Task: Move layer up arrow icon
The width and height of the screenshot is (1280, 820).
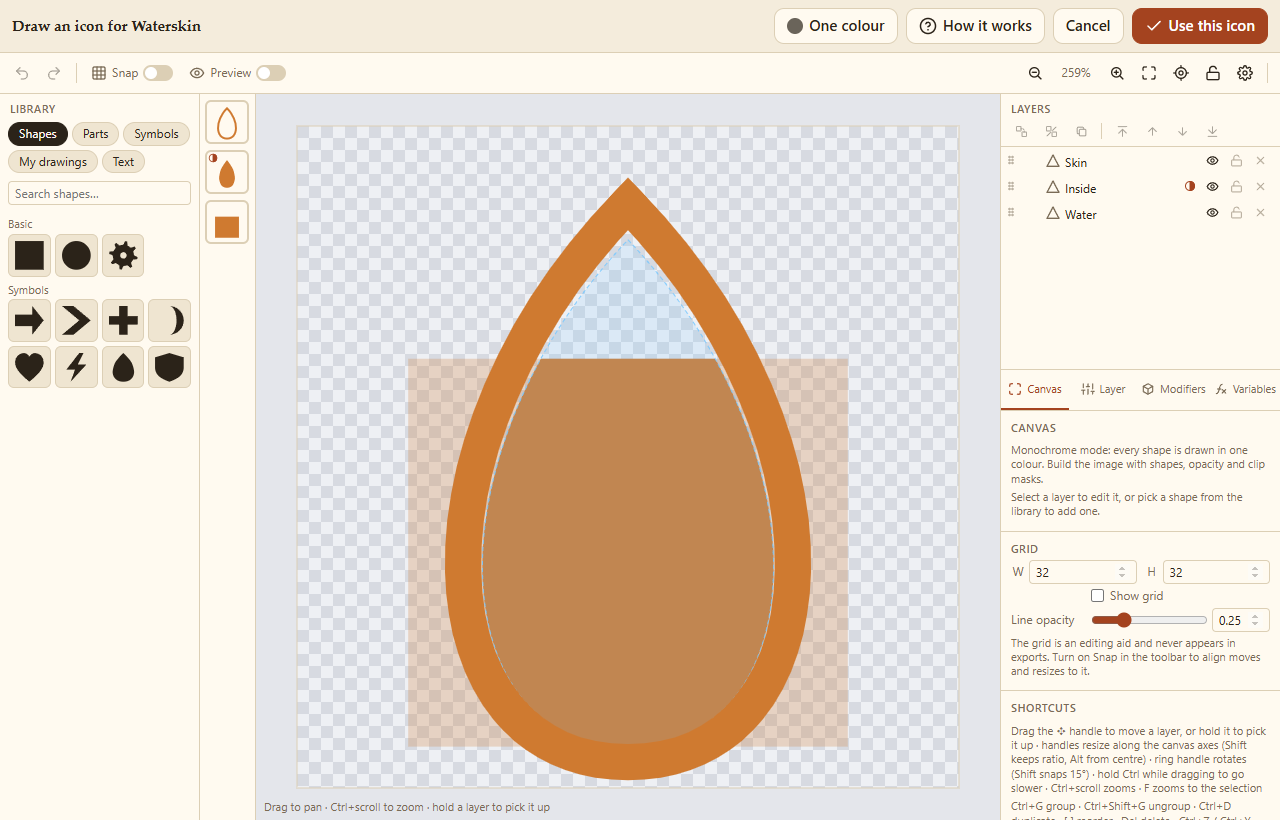Action: pos(1152,131)
